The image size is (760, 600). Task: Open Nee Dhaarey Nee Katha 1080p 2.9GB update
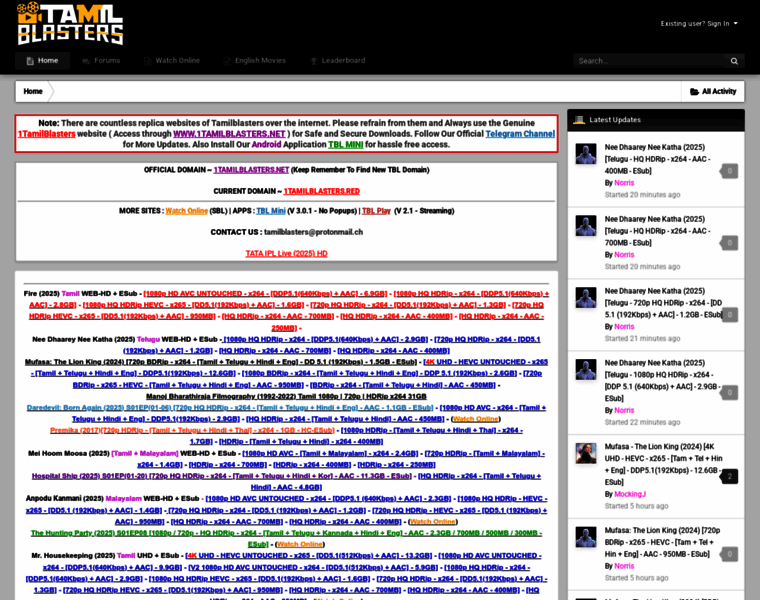(x=662, y=381)
